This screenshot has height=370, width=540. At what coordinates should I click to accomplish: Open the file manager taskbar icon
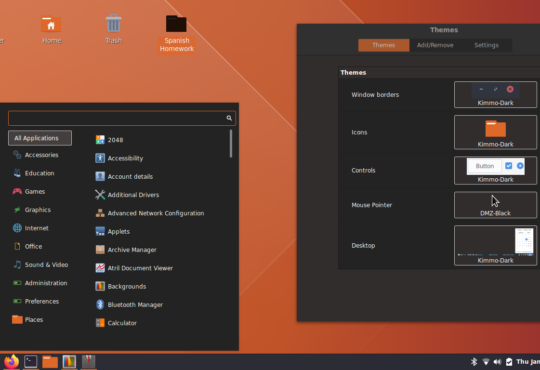pyautogui.click(x=50, y=362)
